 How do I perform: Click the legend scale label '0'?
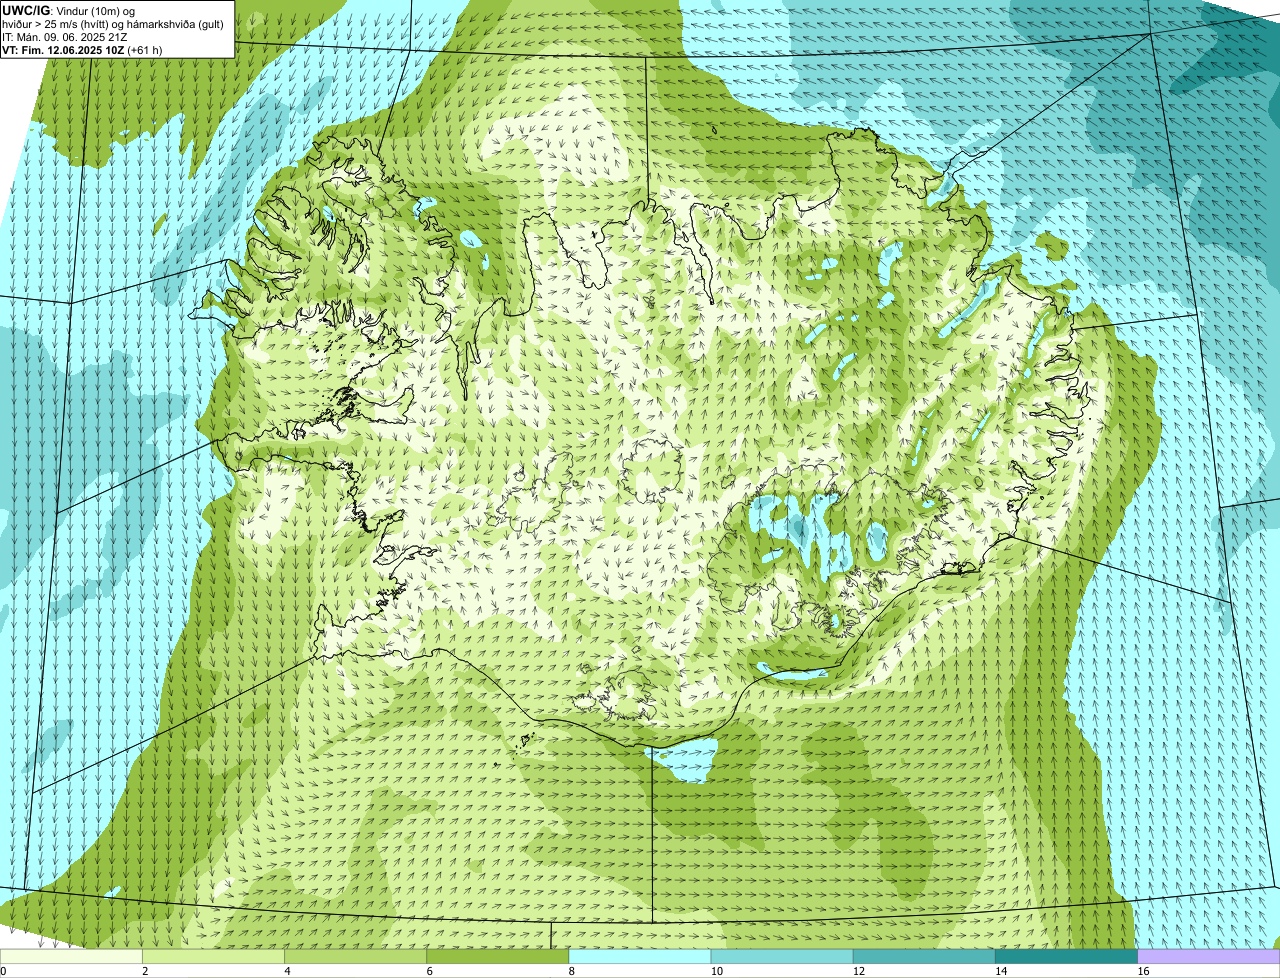coord(3,971)
